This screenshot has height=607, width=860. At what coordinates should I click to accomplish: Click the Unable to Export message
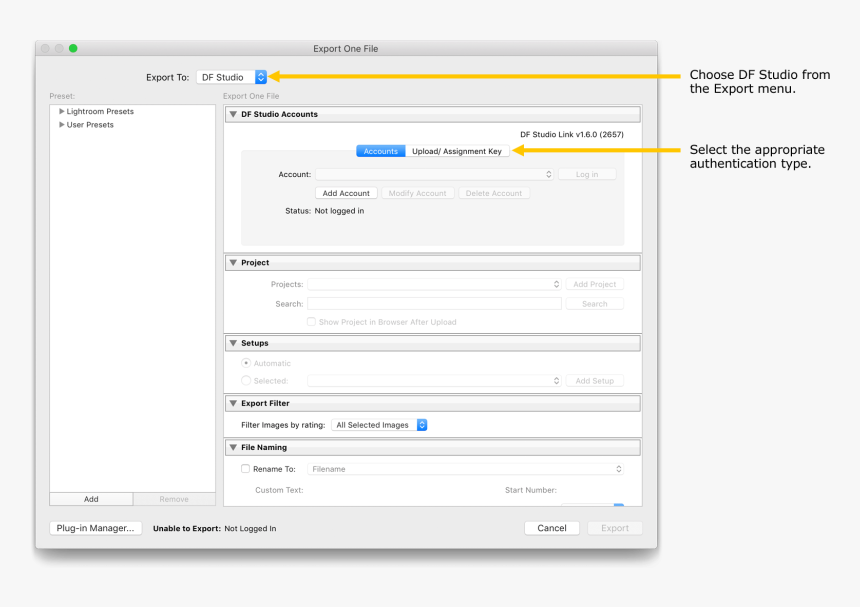tap(214, 529)
